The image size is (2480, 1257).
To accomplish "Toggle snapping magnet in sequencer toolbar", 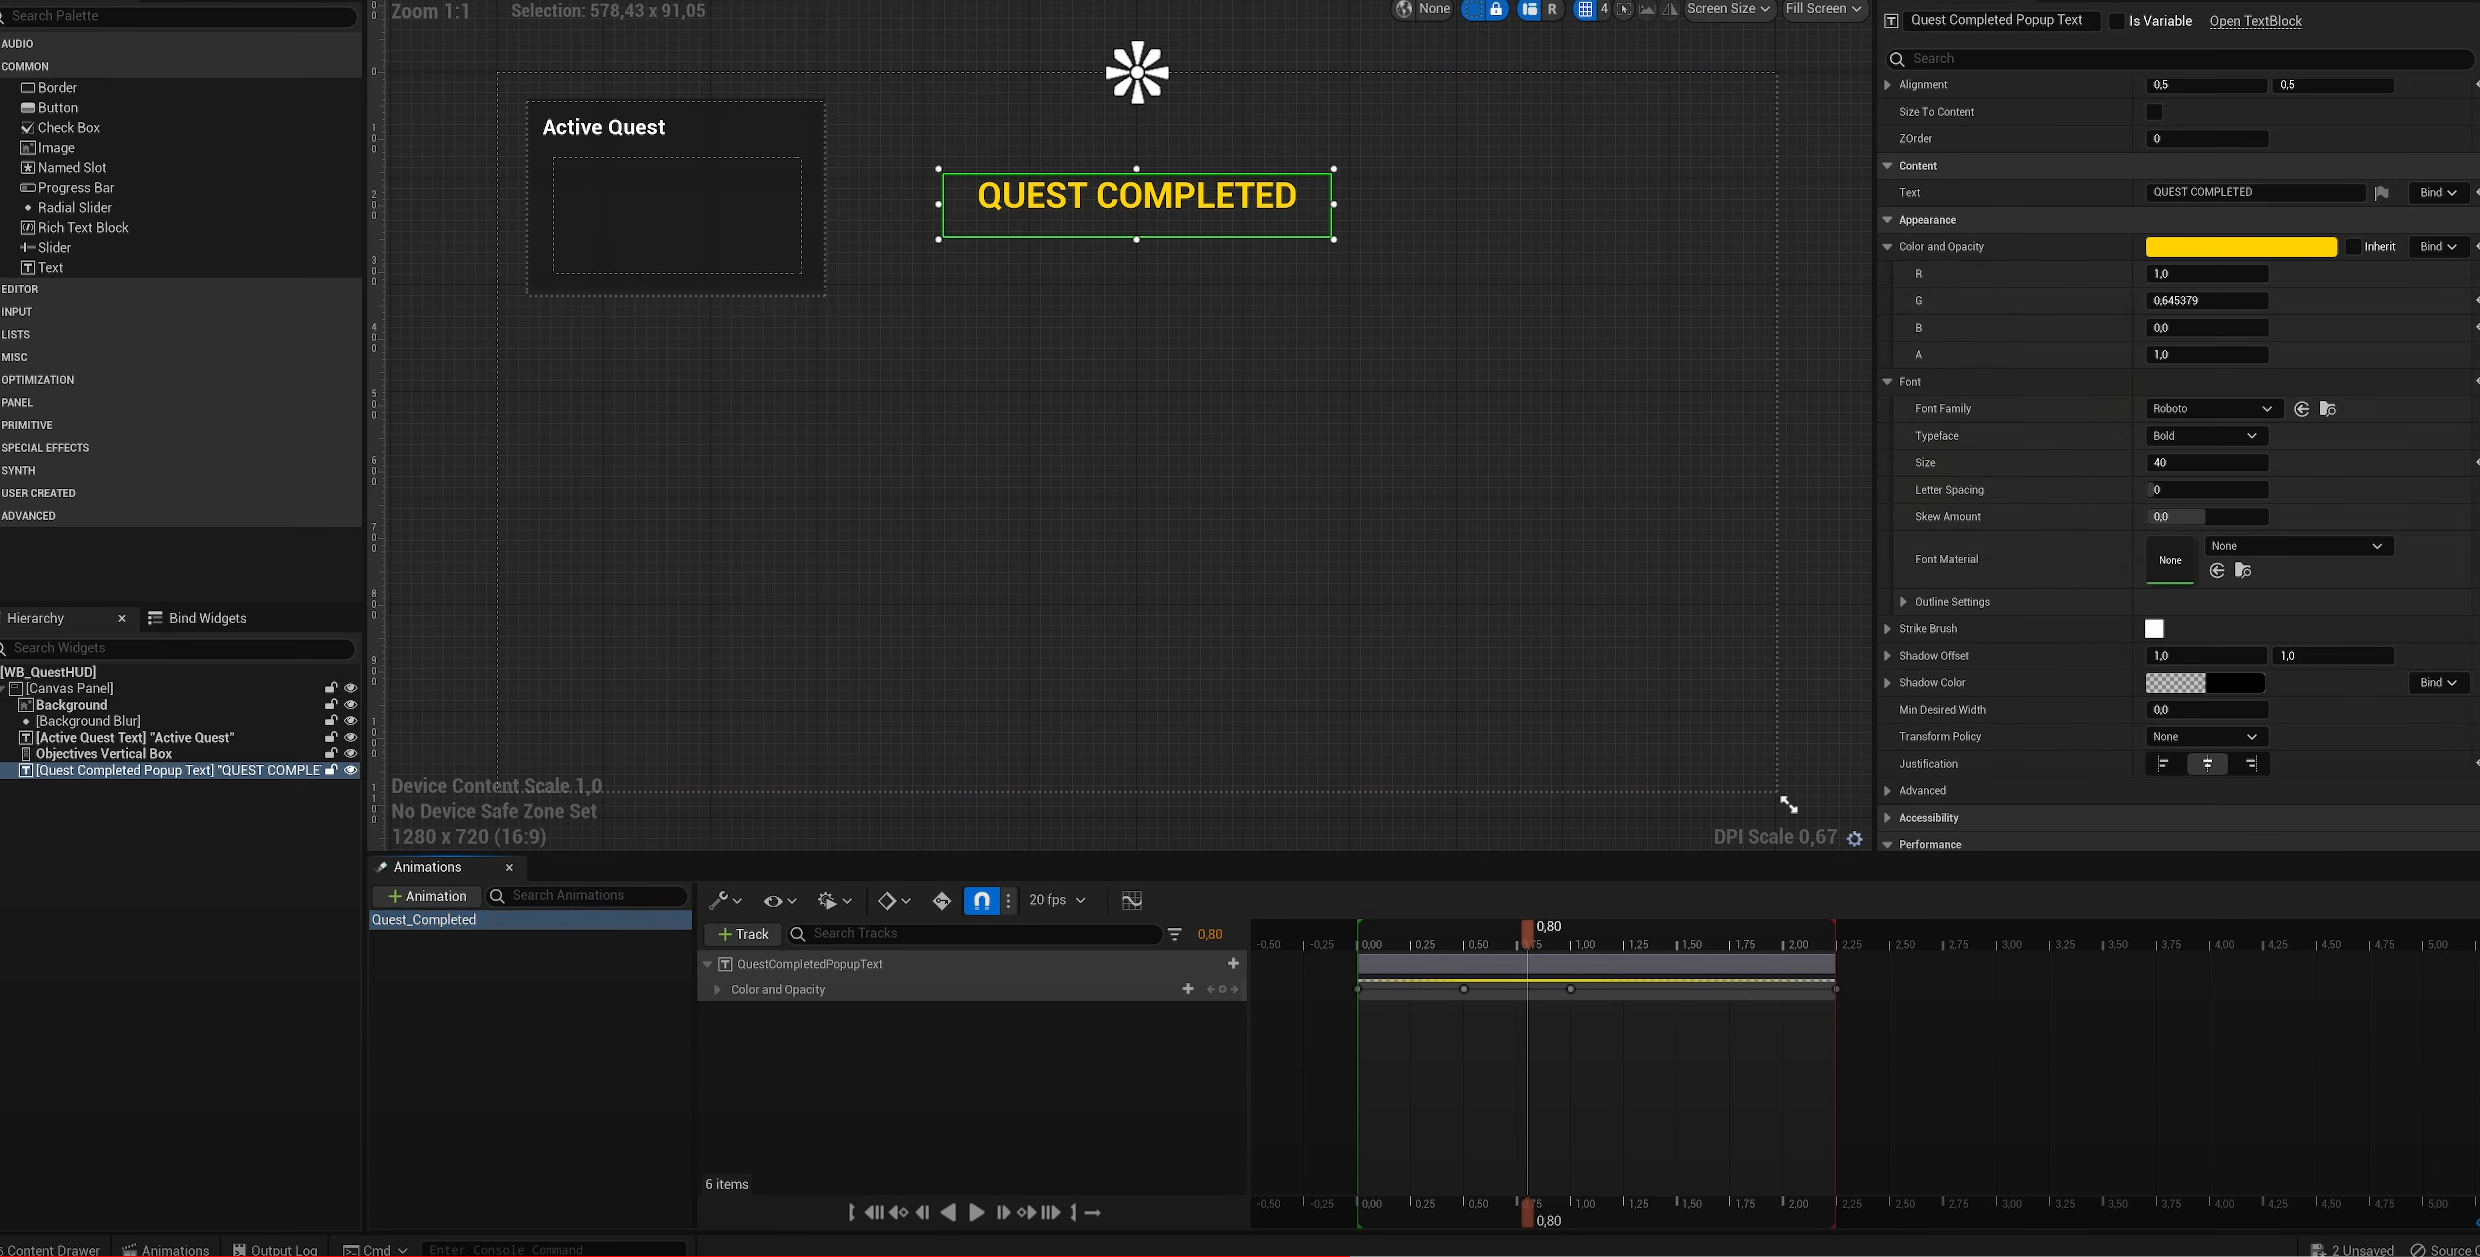I will pyautogui.click(x=982, y=900).
